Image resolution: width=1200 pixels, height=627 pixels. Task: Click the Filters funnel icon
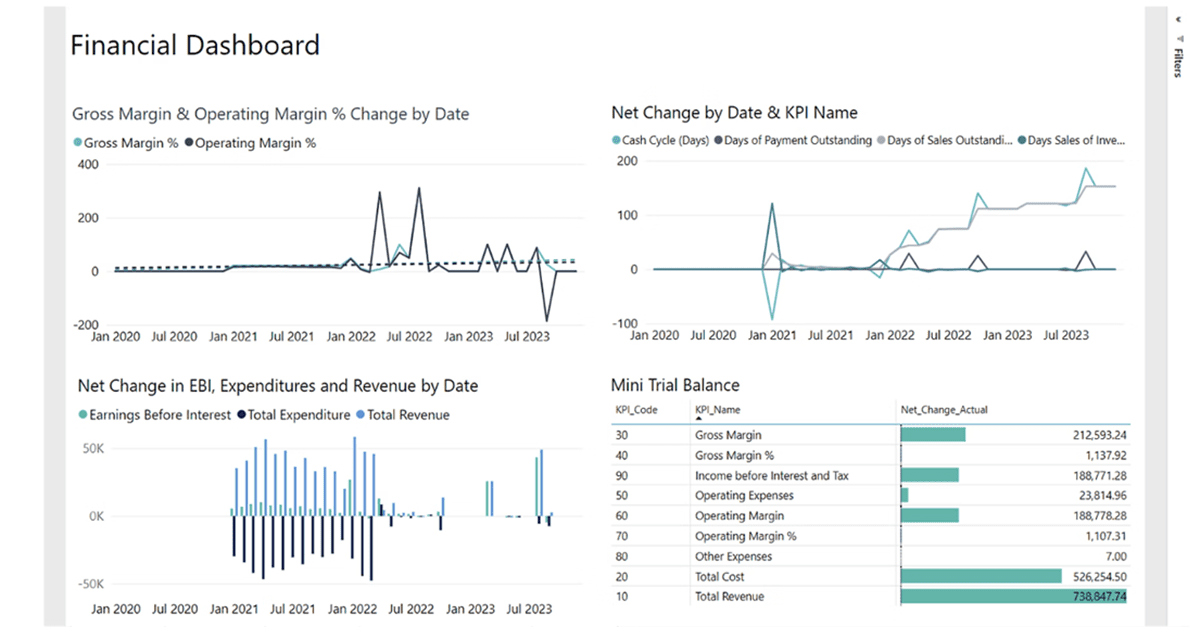pyautogui.click(x=1178, y=38)
